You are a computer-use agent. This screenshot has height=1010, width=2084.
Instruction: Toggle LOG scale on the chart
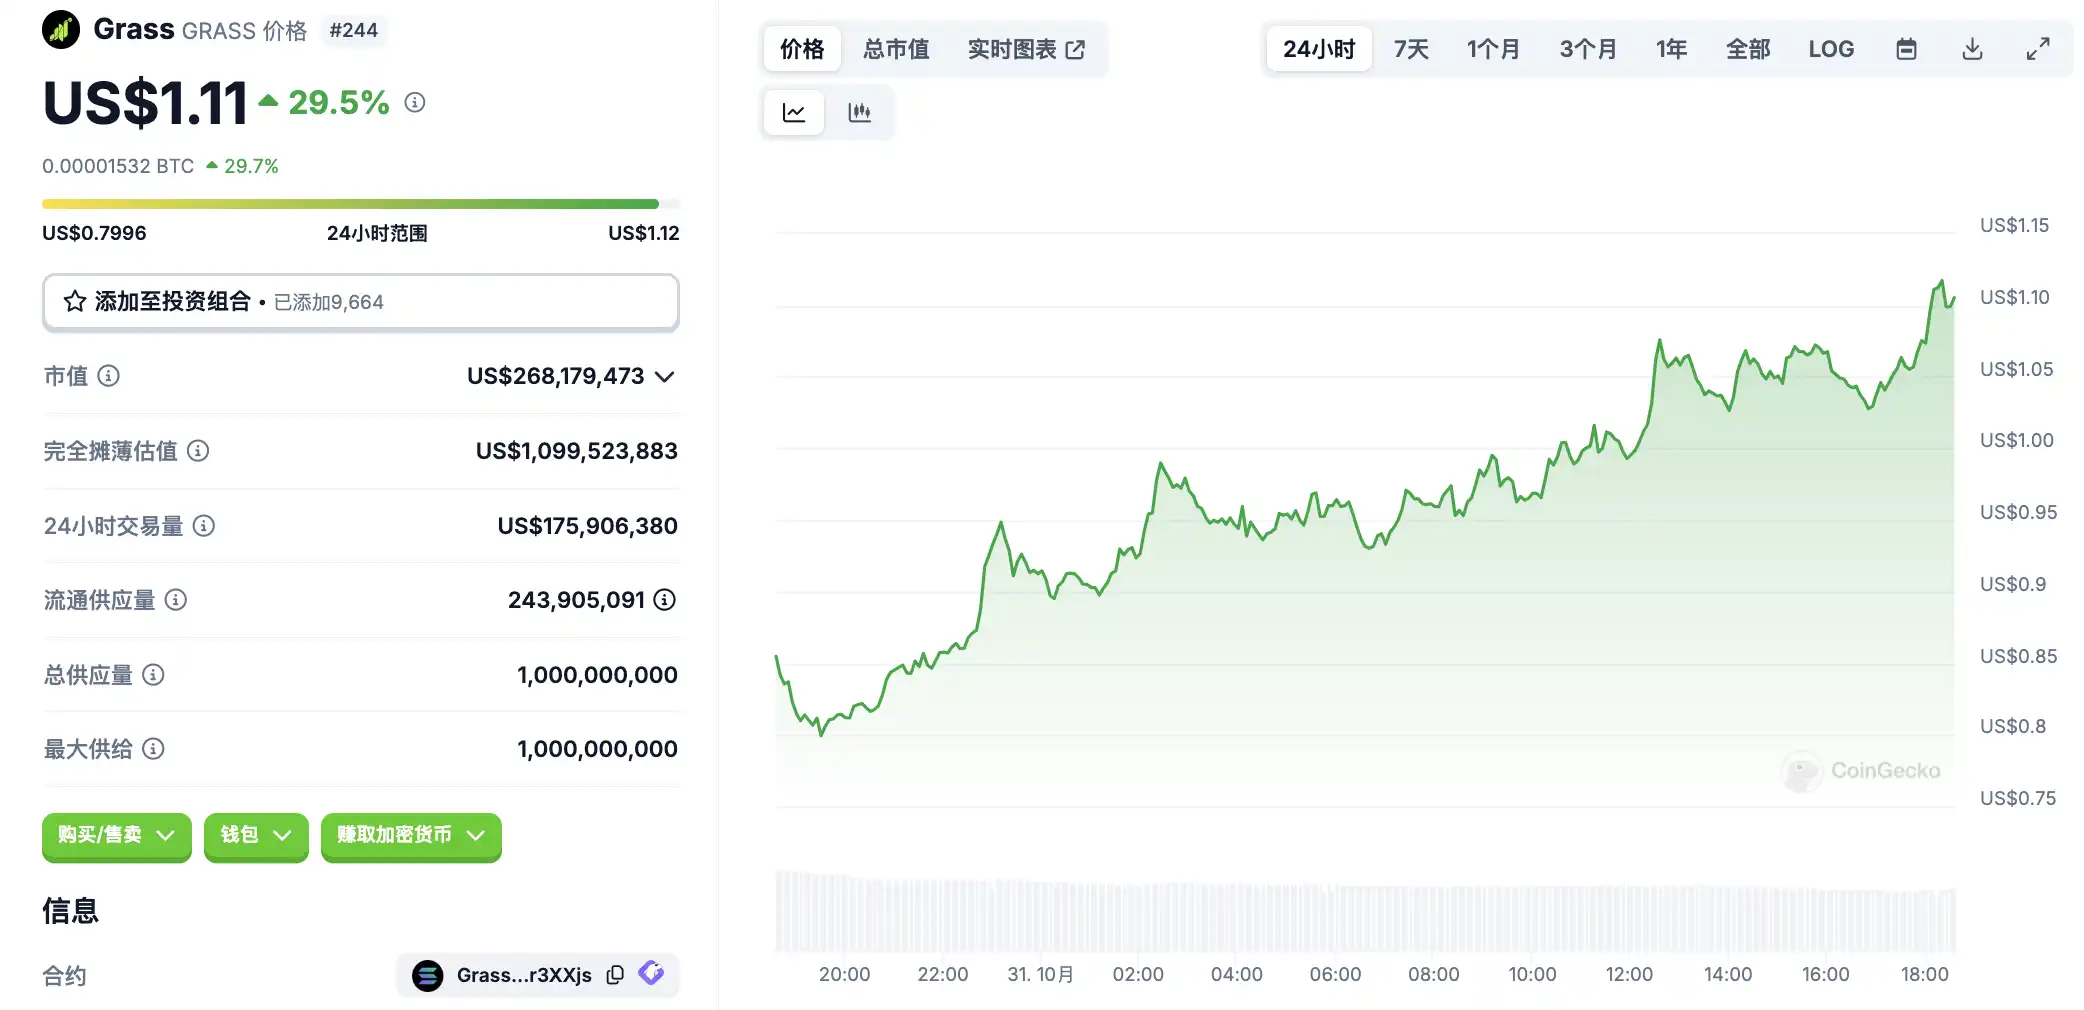coord(1831,49)
